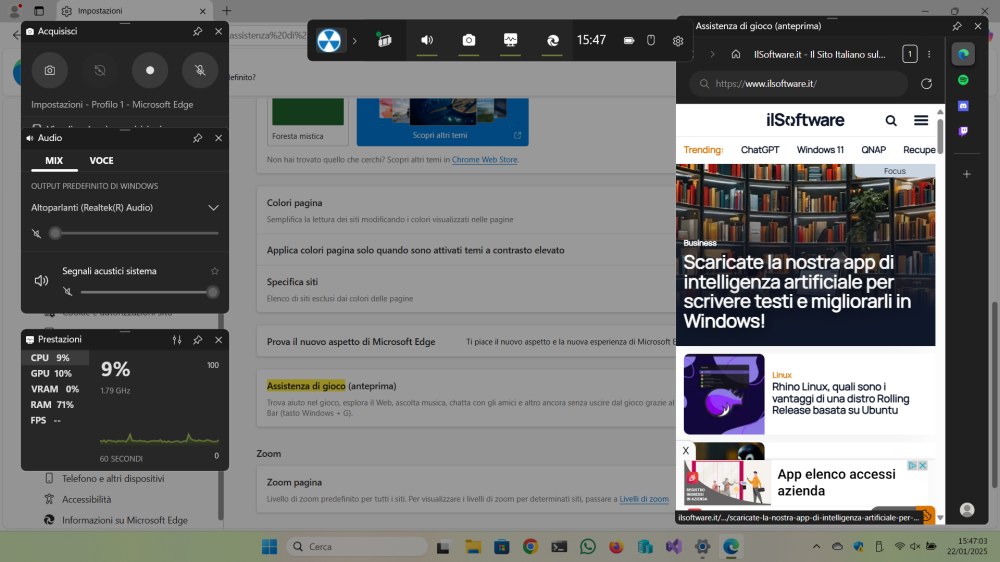Open Windows Start menu on taskbar
This screenshot has width=1000, height=562.
point(269,547)
